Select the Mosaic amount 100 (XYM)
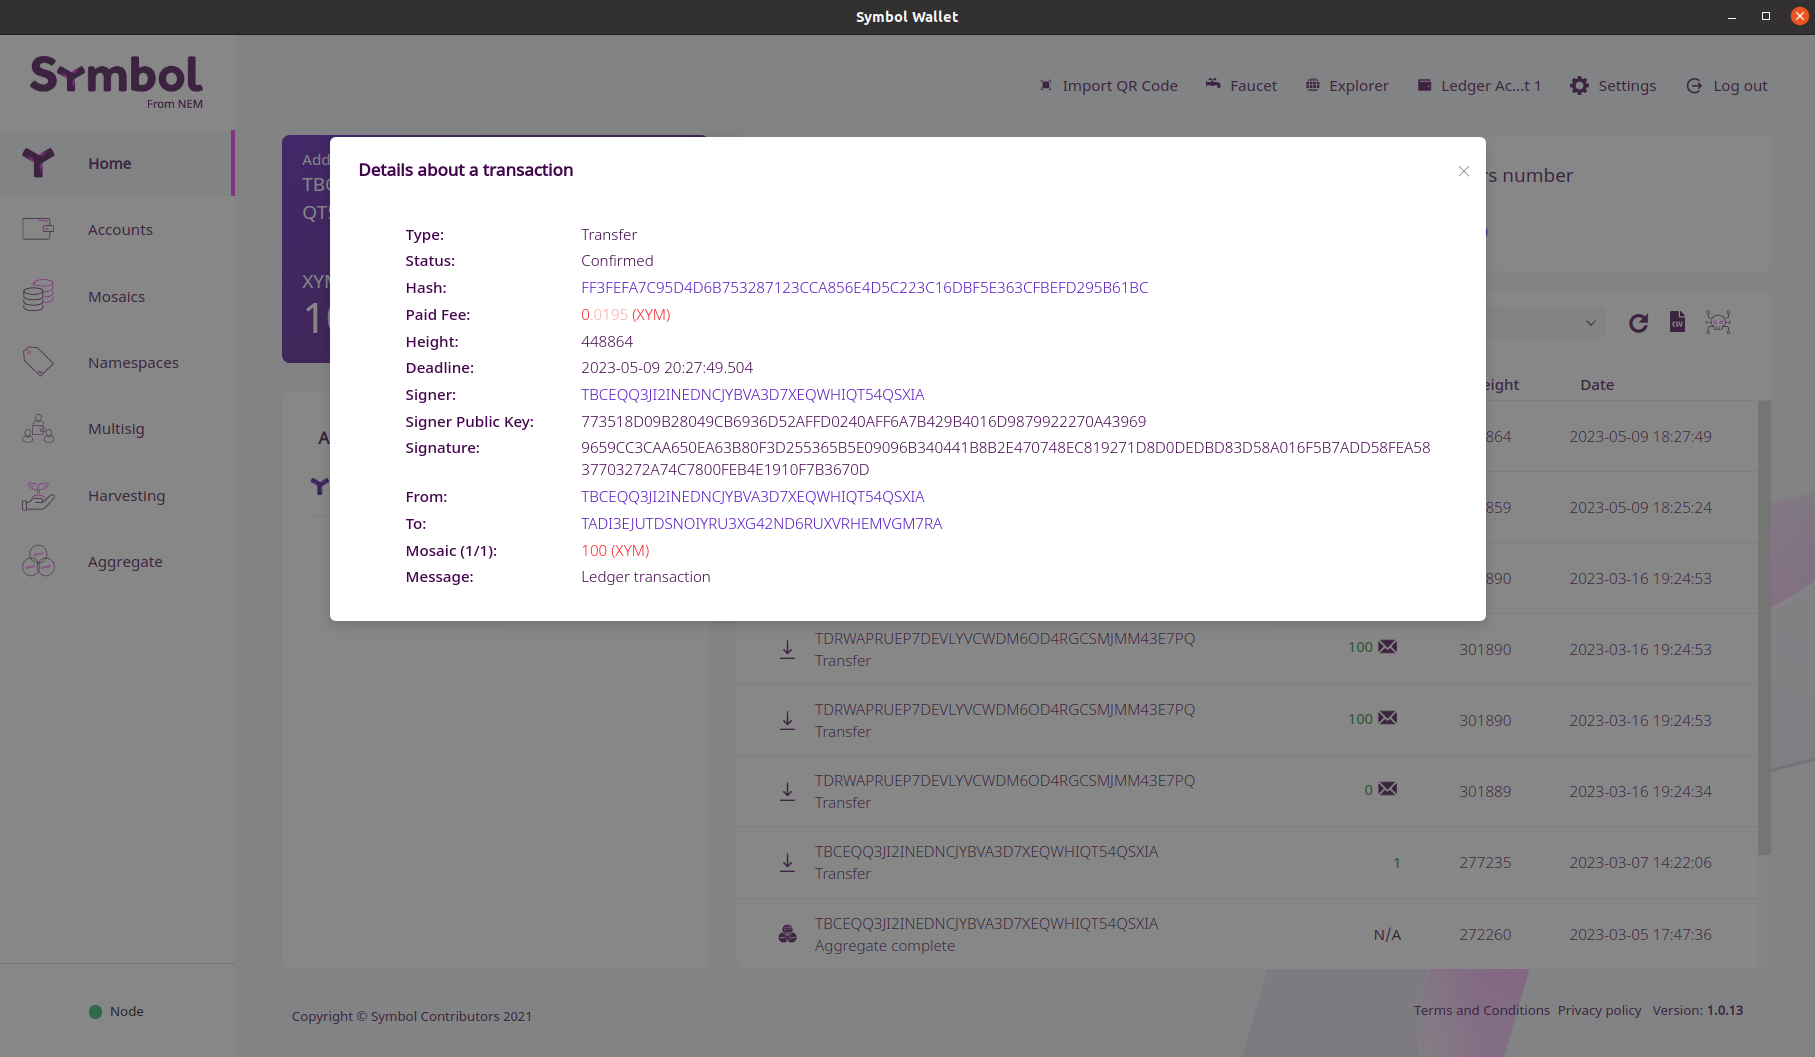Screen dimensions: 1815x1057 (615, 550)
